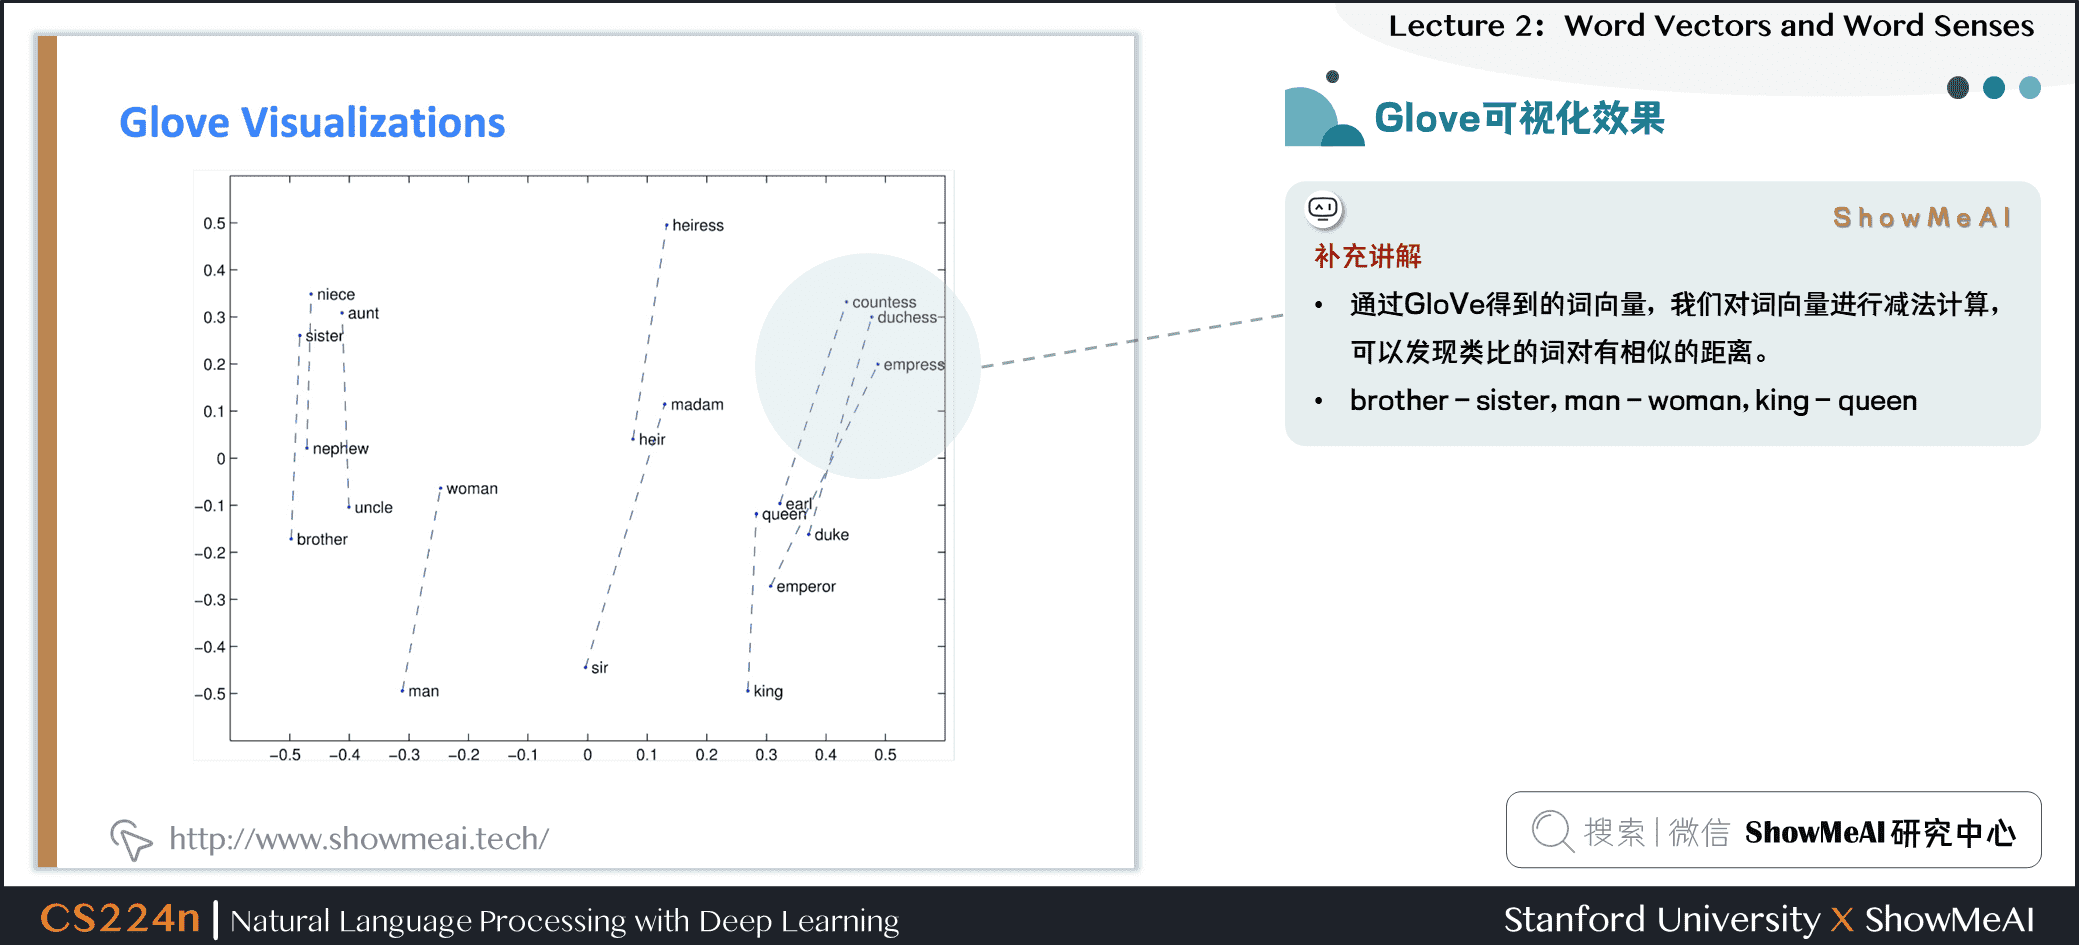Image resolution: width=2079 pixels, height=945 pixels.
Task: Click 'Natural Language Processing with Deep Learning' footer text
Action: [x=564, y=920]
